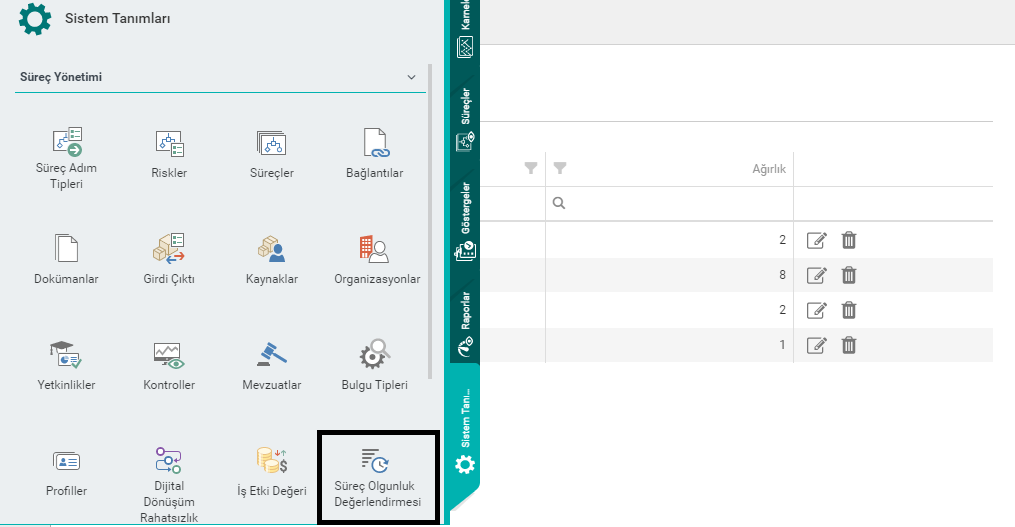The image size is (1015, 527).
Task: Collapse the Süreç Yönetimi section
Action: coord(411,77)
